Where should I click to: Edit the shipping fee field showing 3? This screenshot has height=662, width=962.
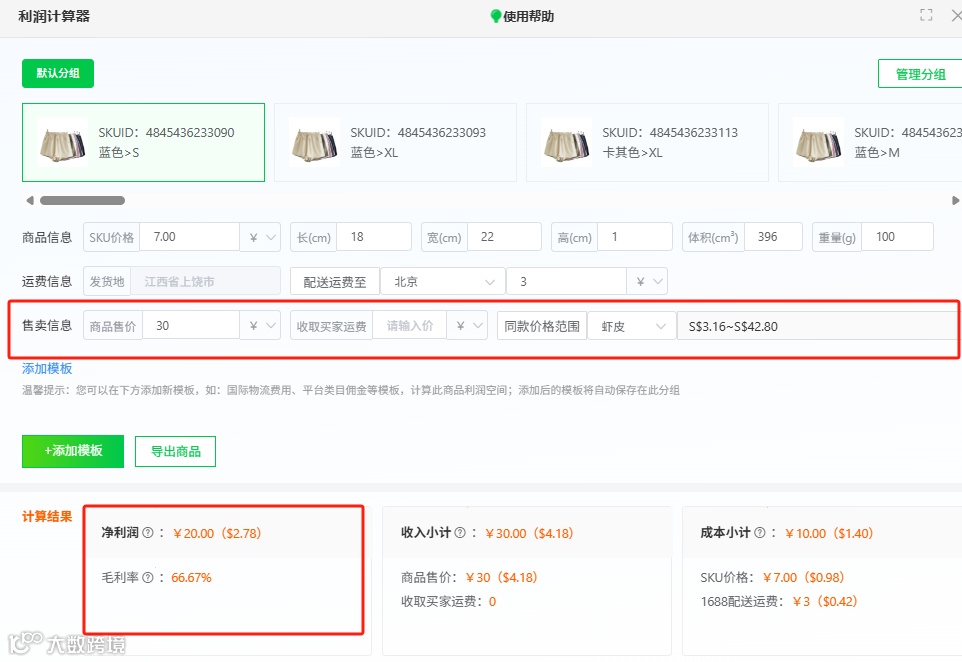point(566,282)
